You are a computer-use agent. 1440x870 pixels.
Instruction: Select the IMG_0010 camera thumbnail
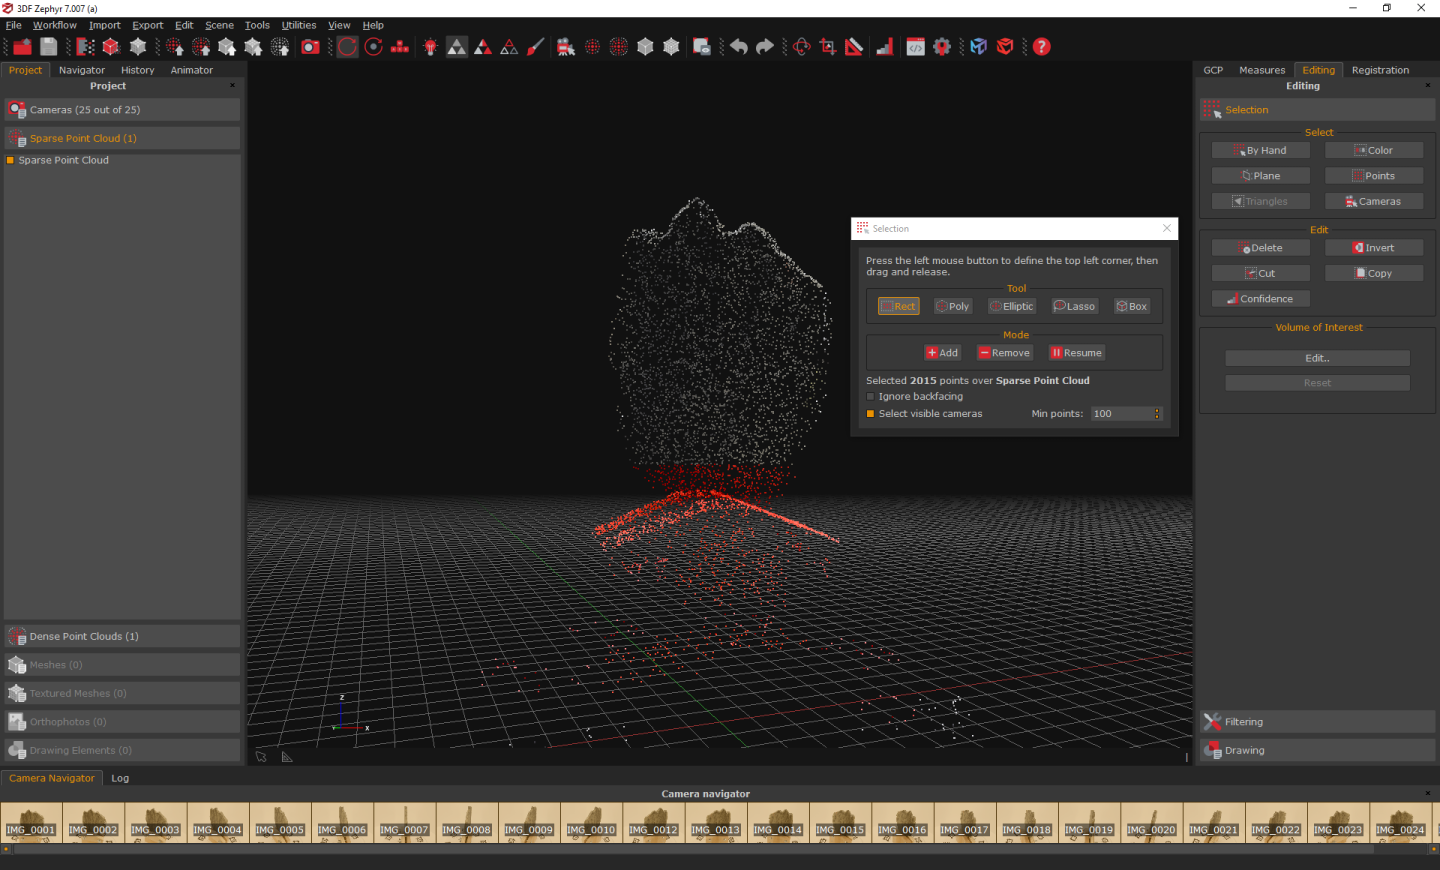591,822
